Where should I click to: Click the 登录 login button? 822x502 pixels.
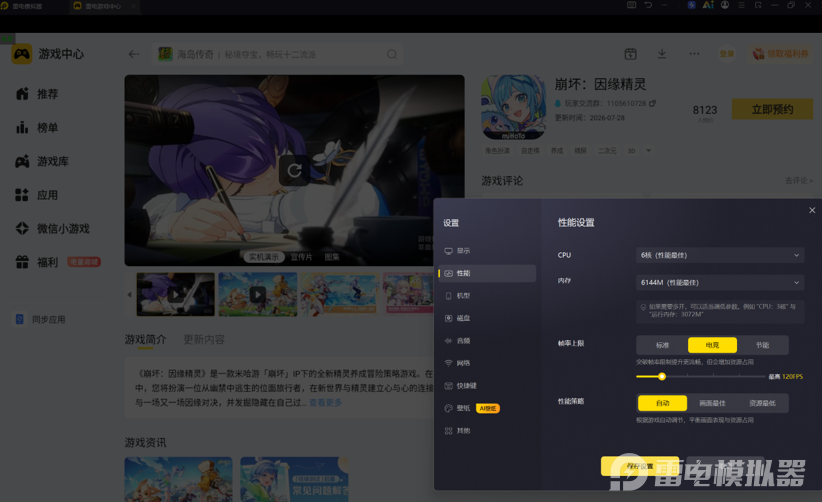(727, 53)
